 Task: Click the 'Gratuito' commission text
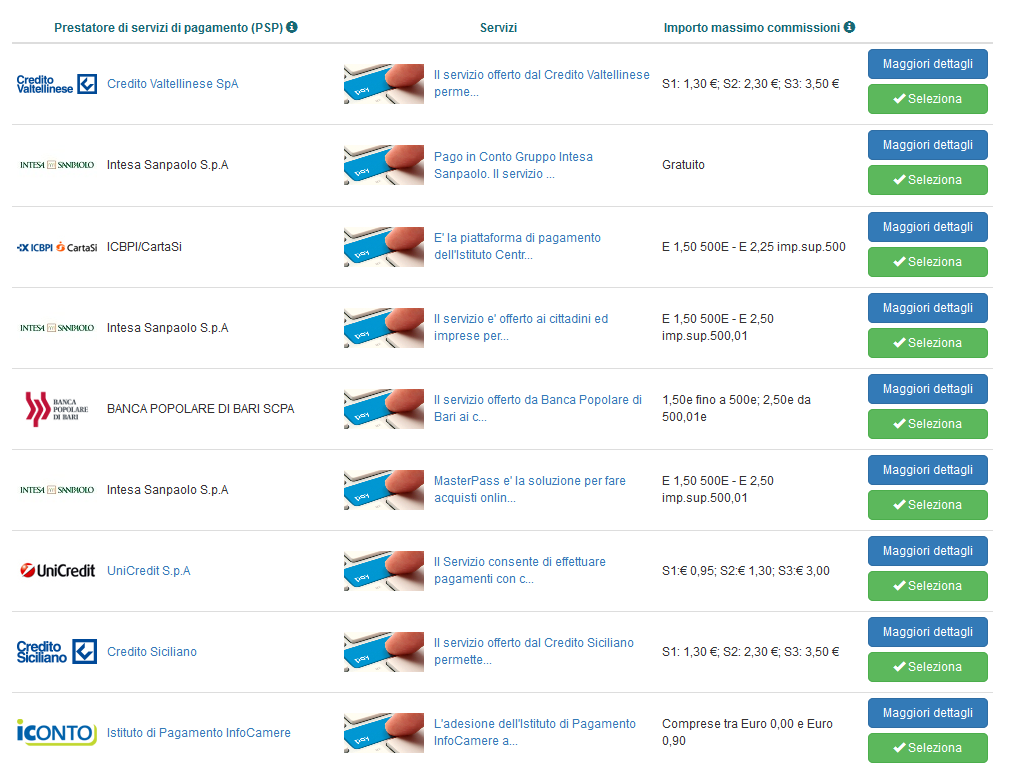pyautogui.click(x=683, y=165)
